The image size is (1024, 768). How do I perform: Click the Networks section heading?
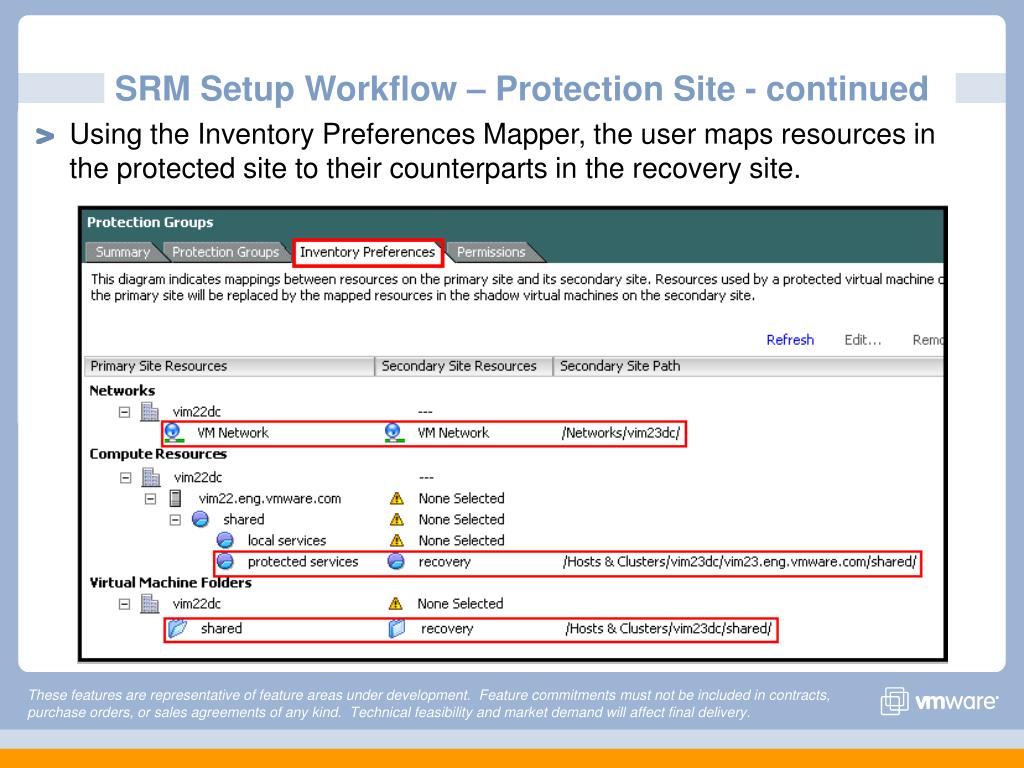[122, 391]
